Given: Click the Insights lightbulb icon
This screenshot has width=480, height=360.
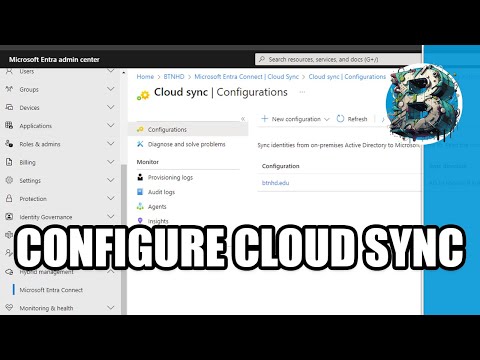Looking at the screenshot, I should tap(140, 221).
